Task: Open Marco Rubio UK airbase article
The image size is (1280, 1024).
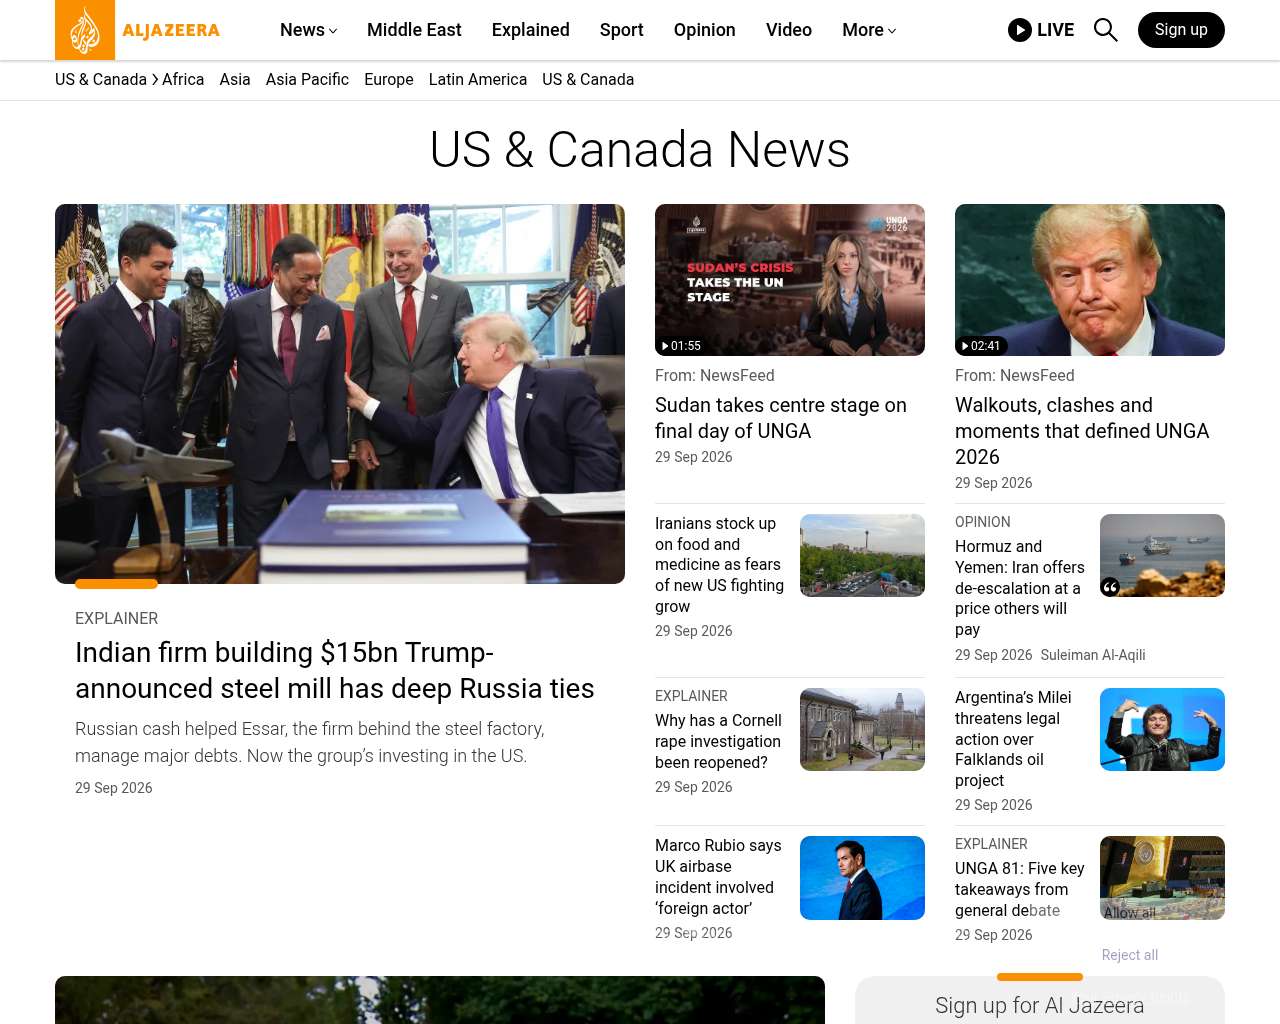Action: point(718,877)
